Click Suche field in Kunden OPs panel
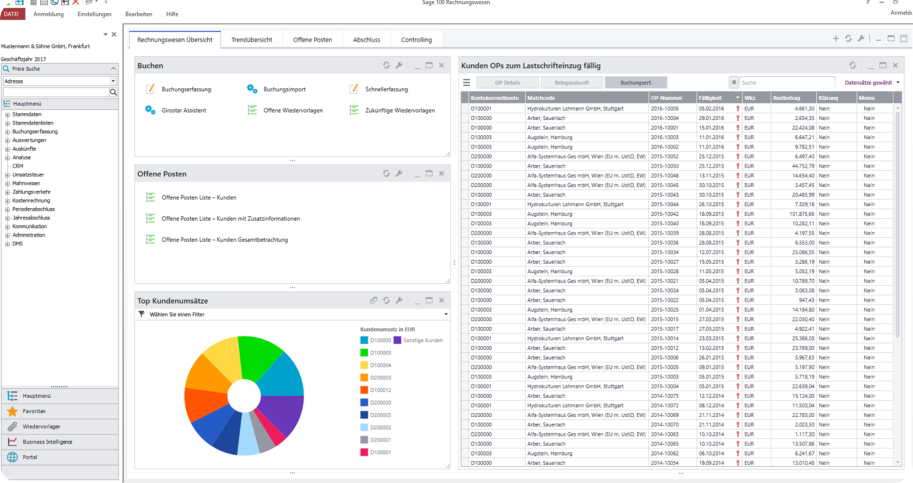The width and height of the screenshot is (913, 483). click(x=788, y=83)
